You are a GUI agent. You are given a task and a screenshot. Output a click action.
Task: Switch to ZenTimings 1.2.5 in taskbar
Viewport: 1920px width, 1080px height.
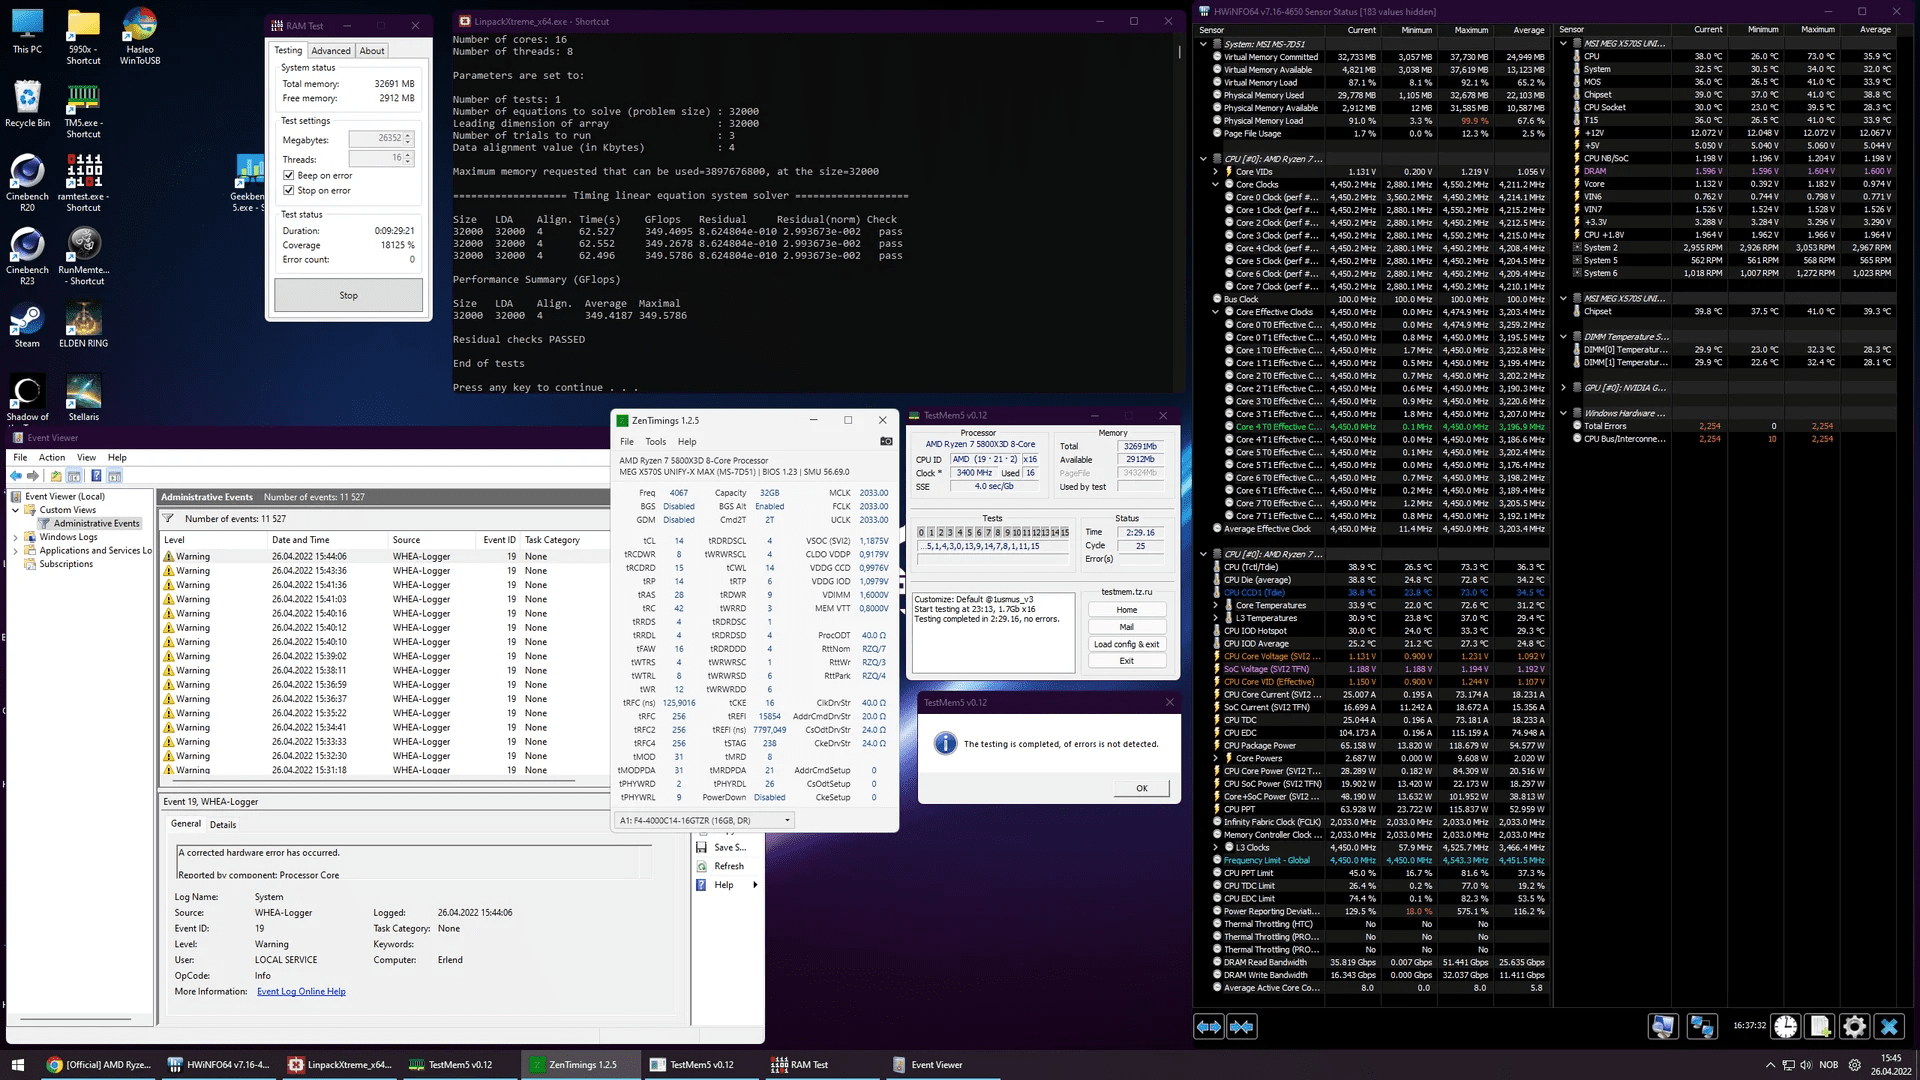(x=583, y=1065)
